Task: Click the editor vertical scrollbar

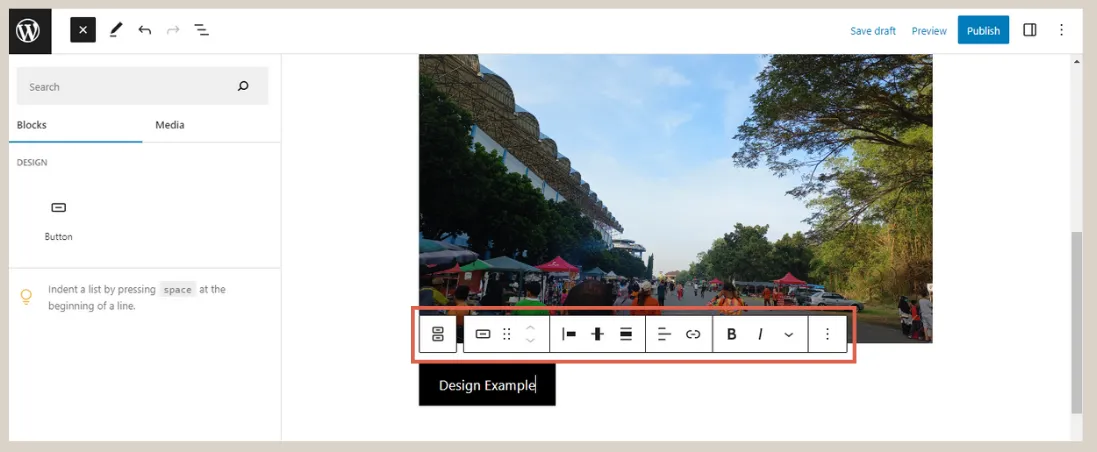Action: 1077,322
